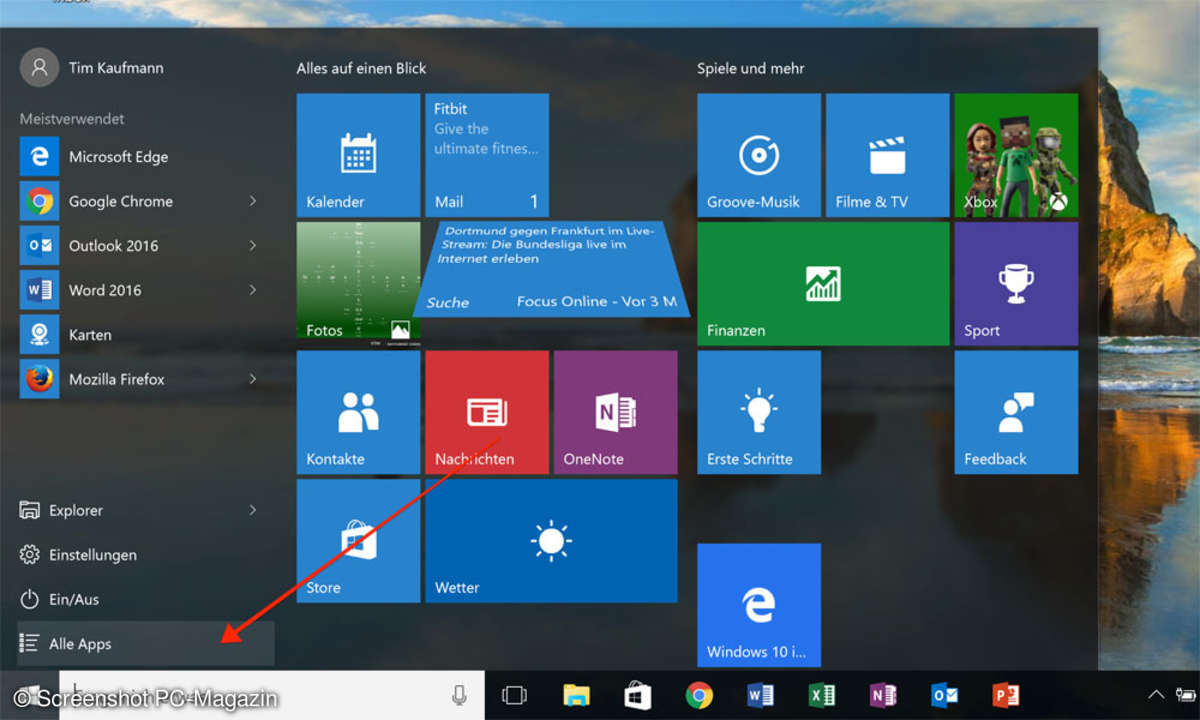Image resolution: width=1200 pixels, height=720 pixels.
Task: Open File Explorer from the taskbar
Action: (576, 695)
